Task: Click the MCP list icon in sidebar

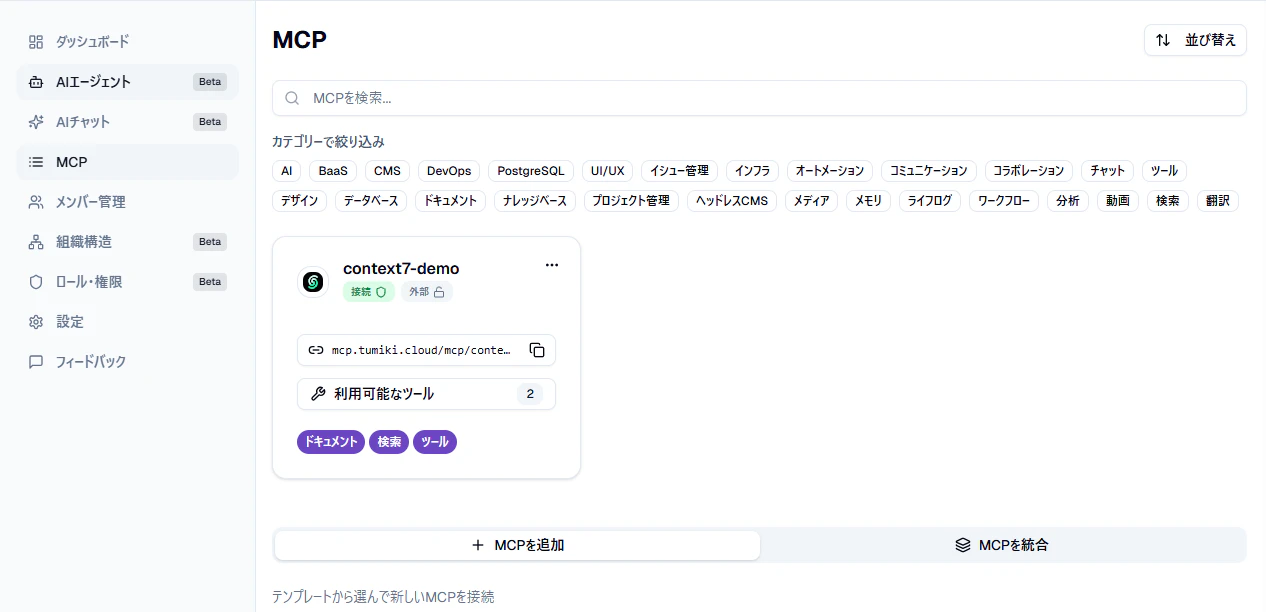Action: tap(36, 162)
